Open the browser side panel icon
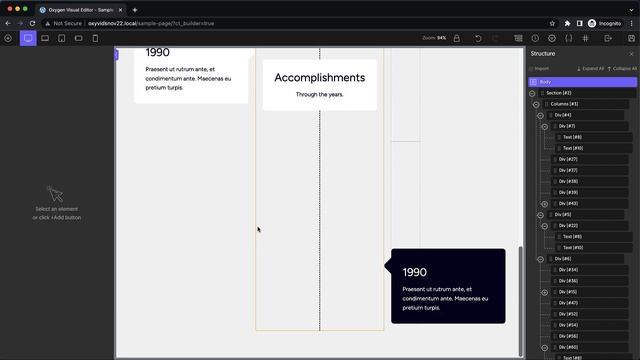Screen dimensions: 640x360 tap(580, 23)
